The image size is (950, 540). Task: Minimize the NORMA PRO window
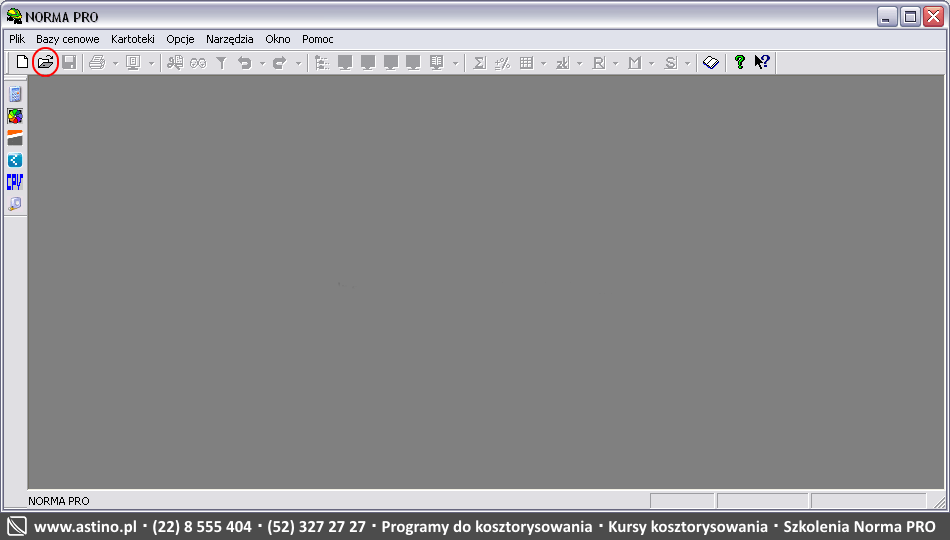(887, 16)
